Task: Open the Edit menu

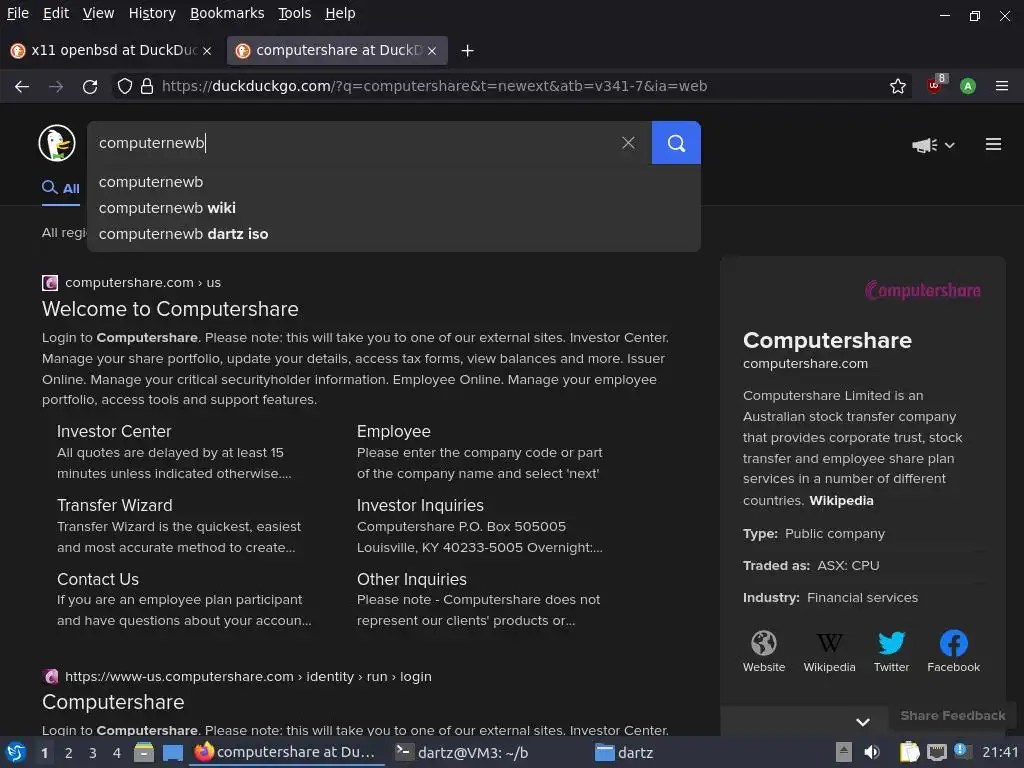Action: pyautogui.click(x=56, y=13)
